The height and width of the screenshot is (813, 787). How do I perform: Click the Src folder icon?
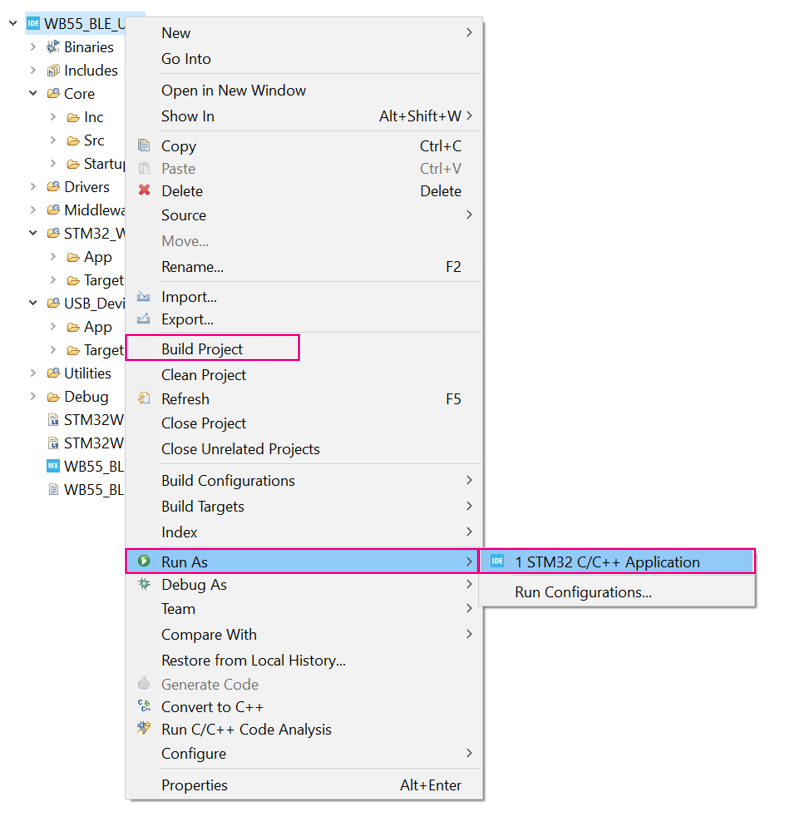pos(73,141)
